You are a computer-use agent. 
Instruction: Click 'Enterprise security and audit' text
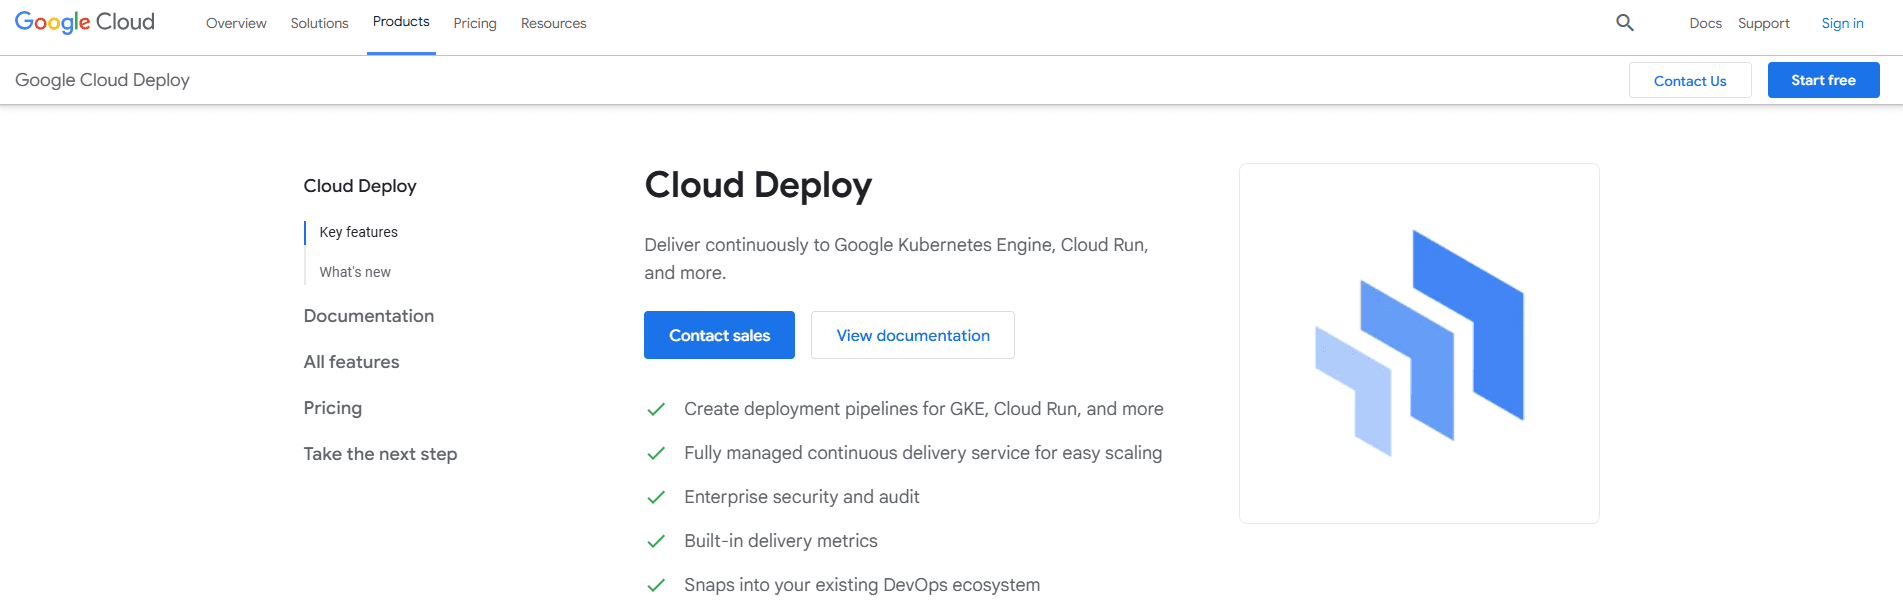pyautogui.click(x=802, y=497)
